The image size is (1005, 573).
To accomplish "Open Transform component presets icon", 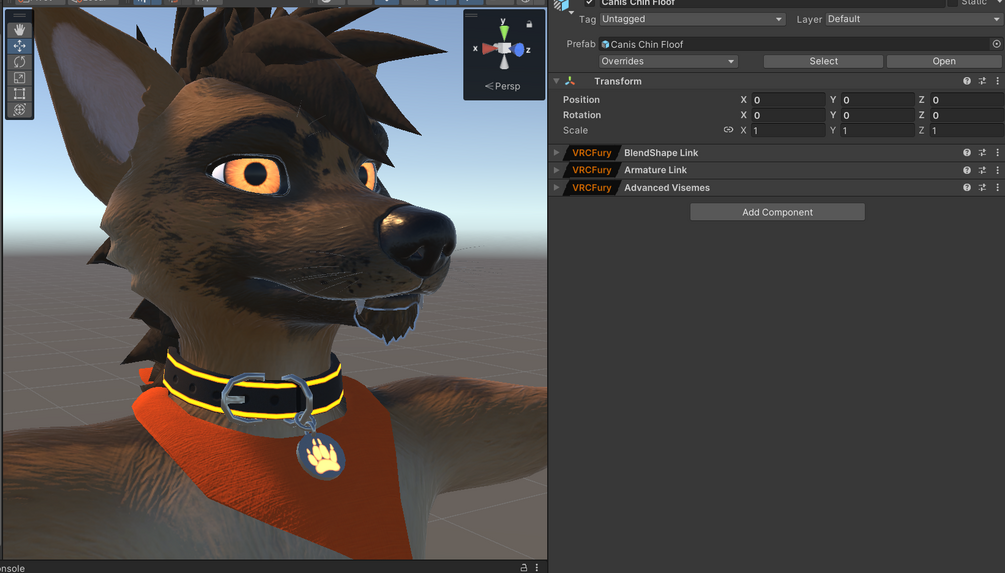I will [x=982, y=81].
